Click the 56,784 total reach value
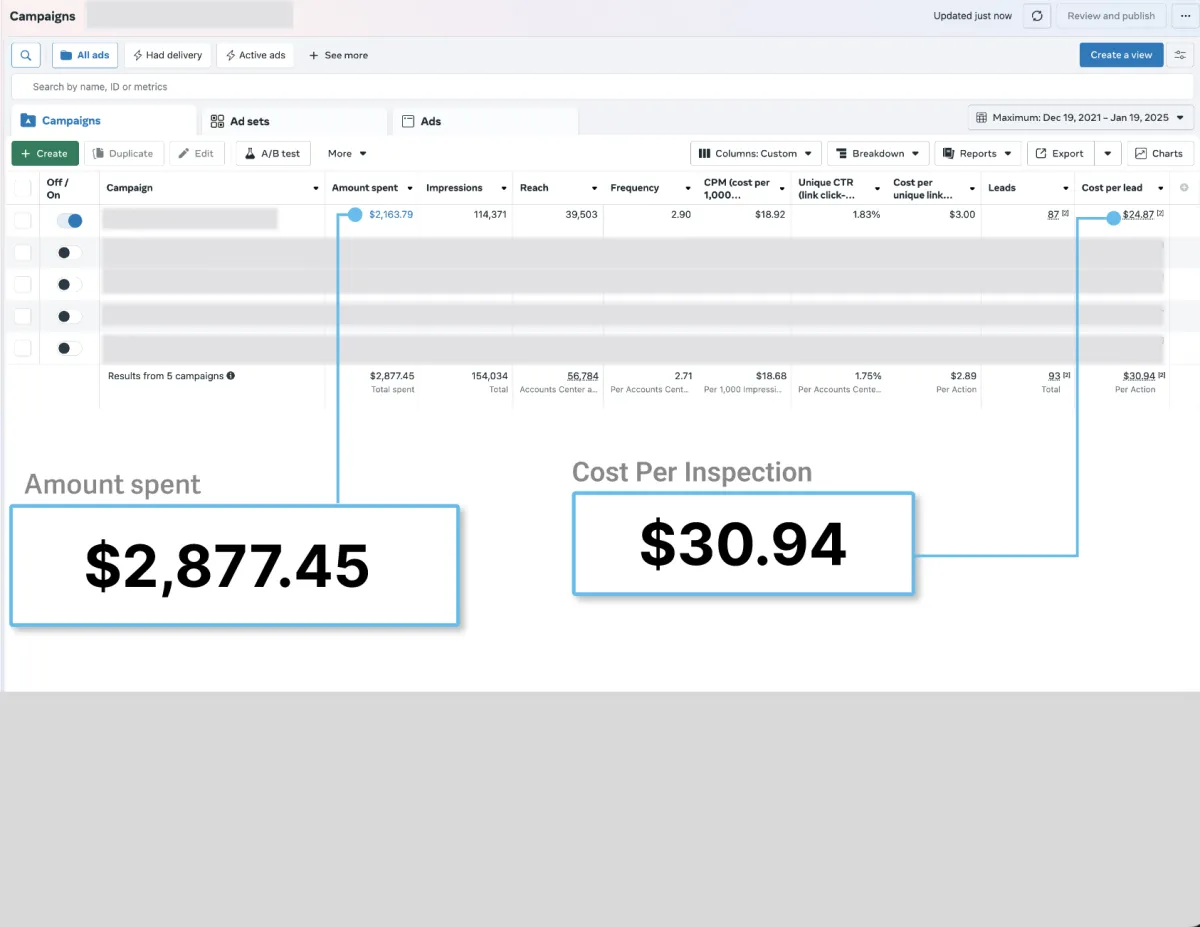This screenshot has height=927, width=1200. click(x=583, y=376)
